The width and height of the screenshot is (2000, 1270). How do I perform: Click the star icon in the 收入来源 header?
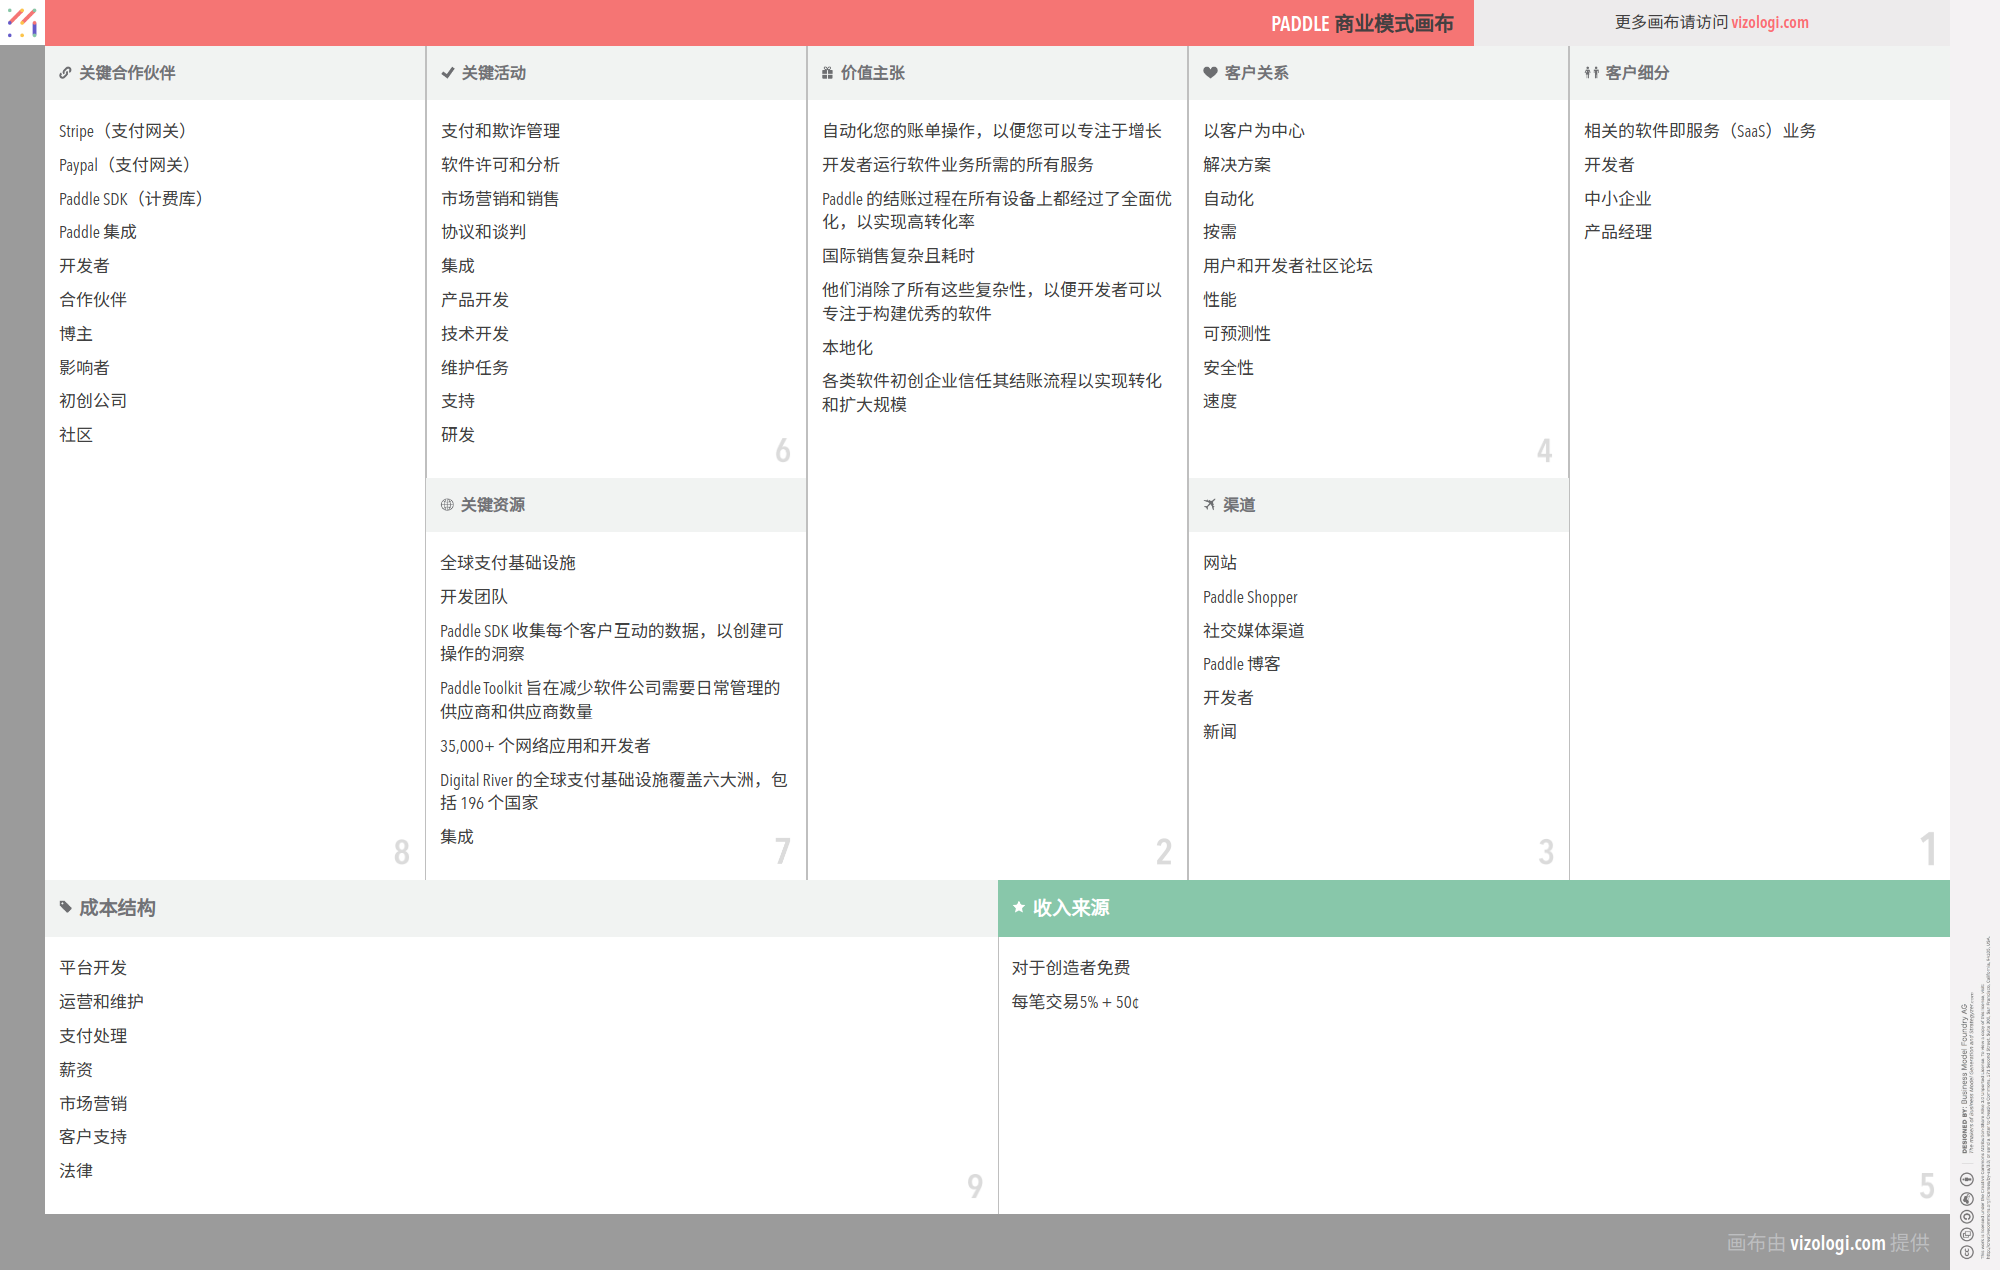click(1019, 908)
